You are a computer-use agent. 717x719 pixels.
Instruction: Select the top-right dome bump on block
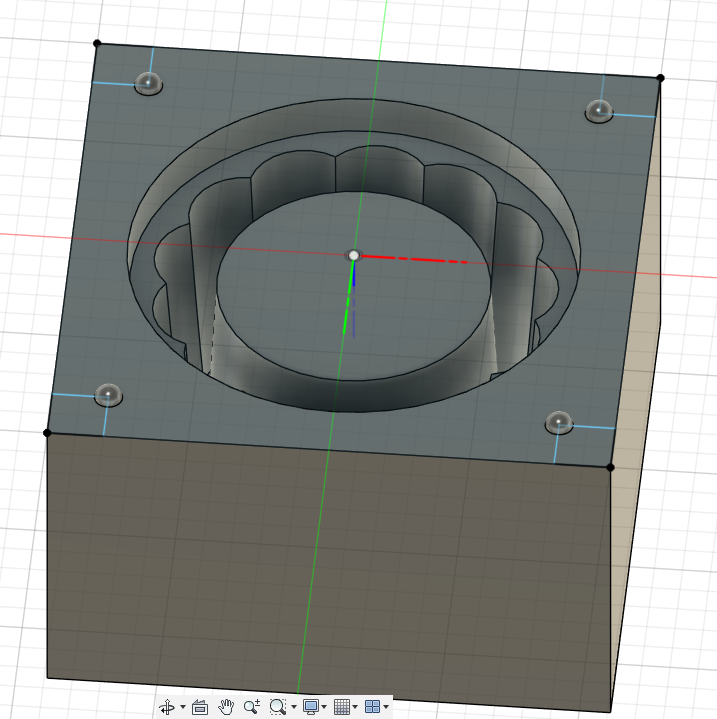[599, 112]
